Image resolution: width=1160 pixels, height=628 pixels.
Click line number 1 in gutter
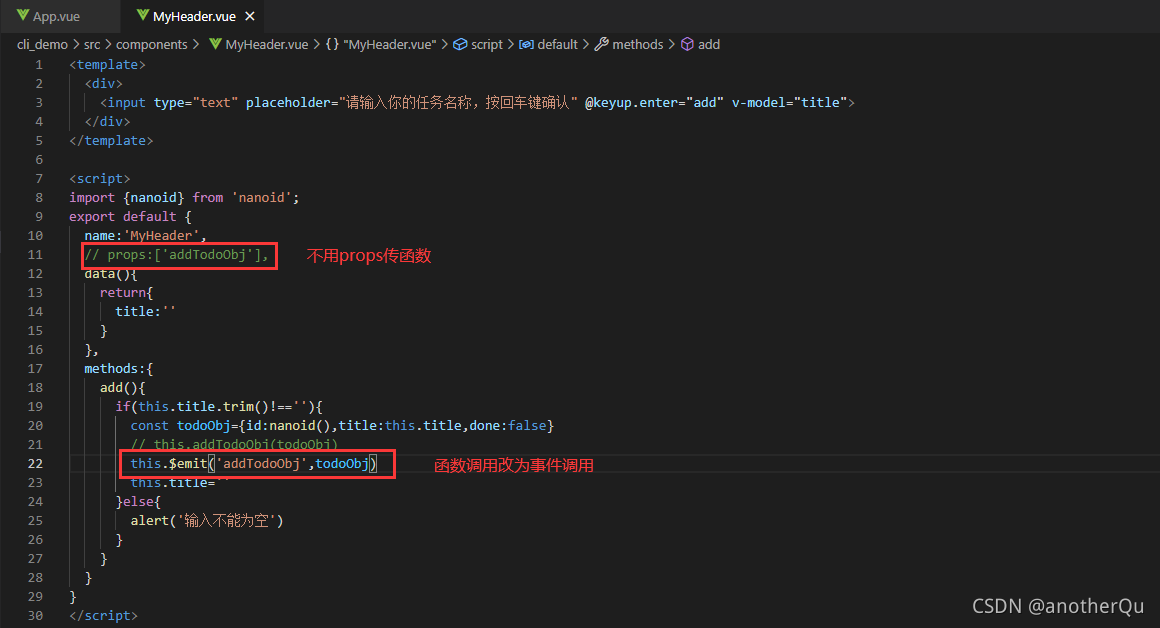39,65
